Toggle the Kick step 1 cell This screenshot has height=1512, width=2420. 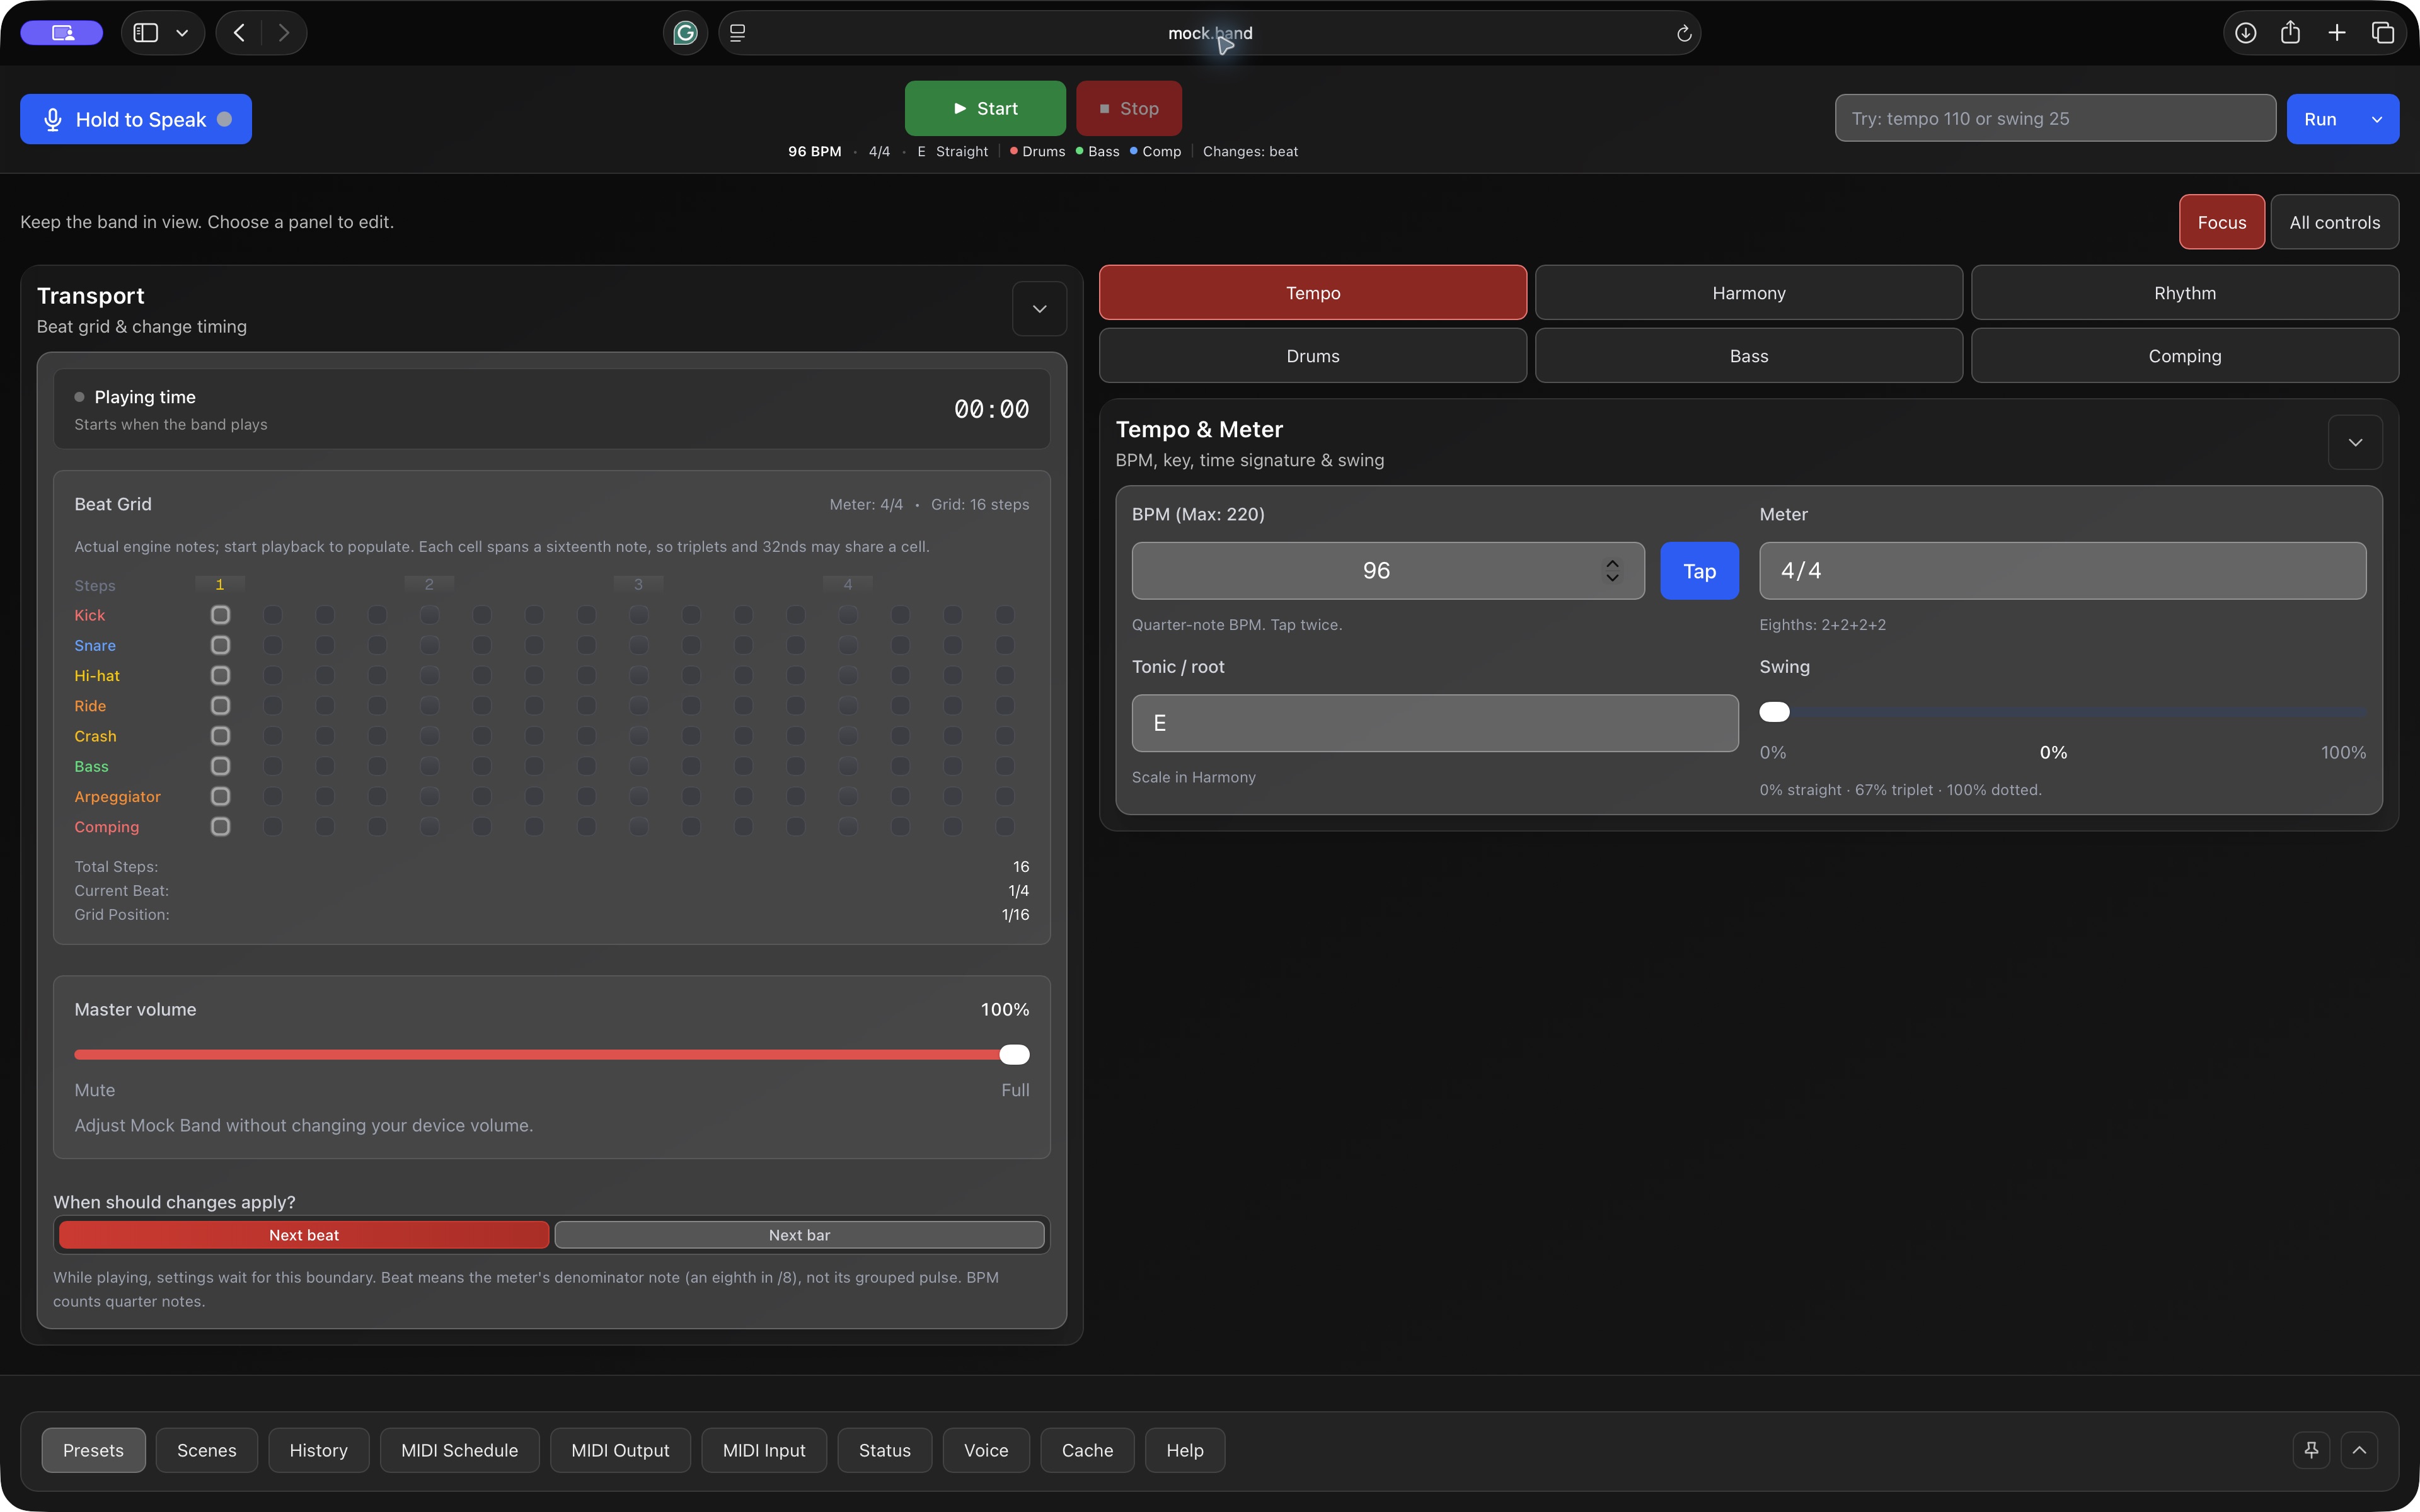[x=220, y=615]
